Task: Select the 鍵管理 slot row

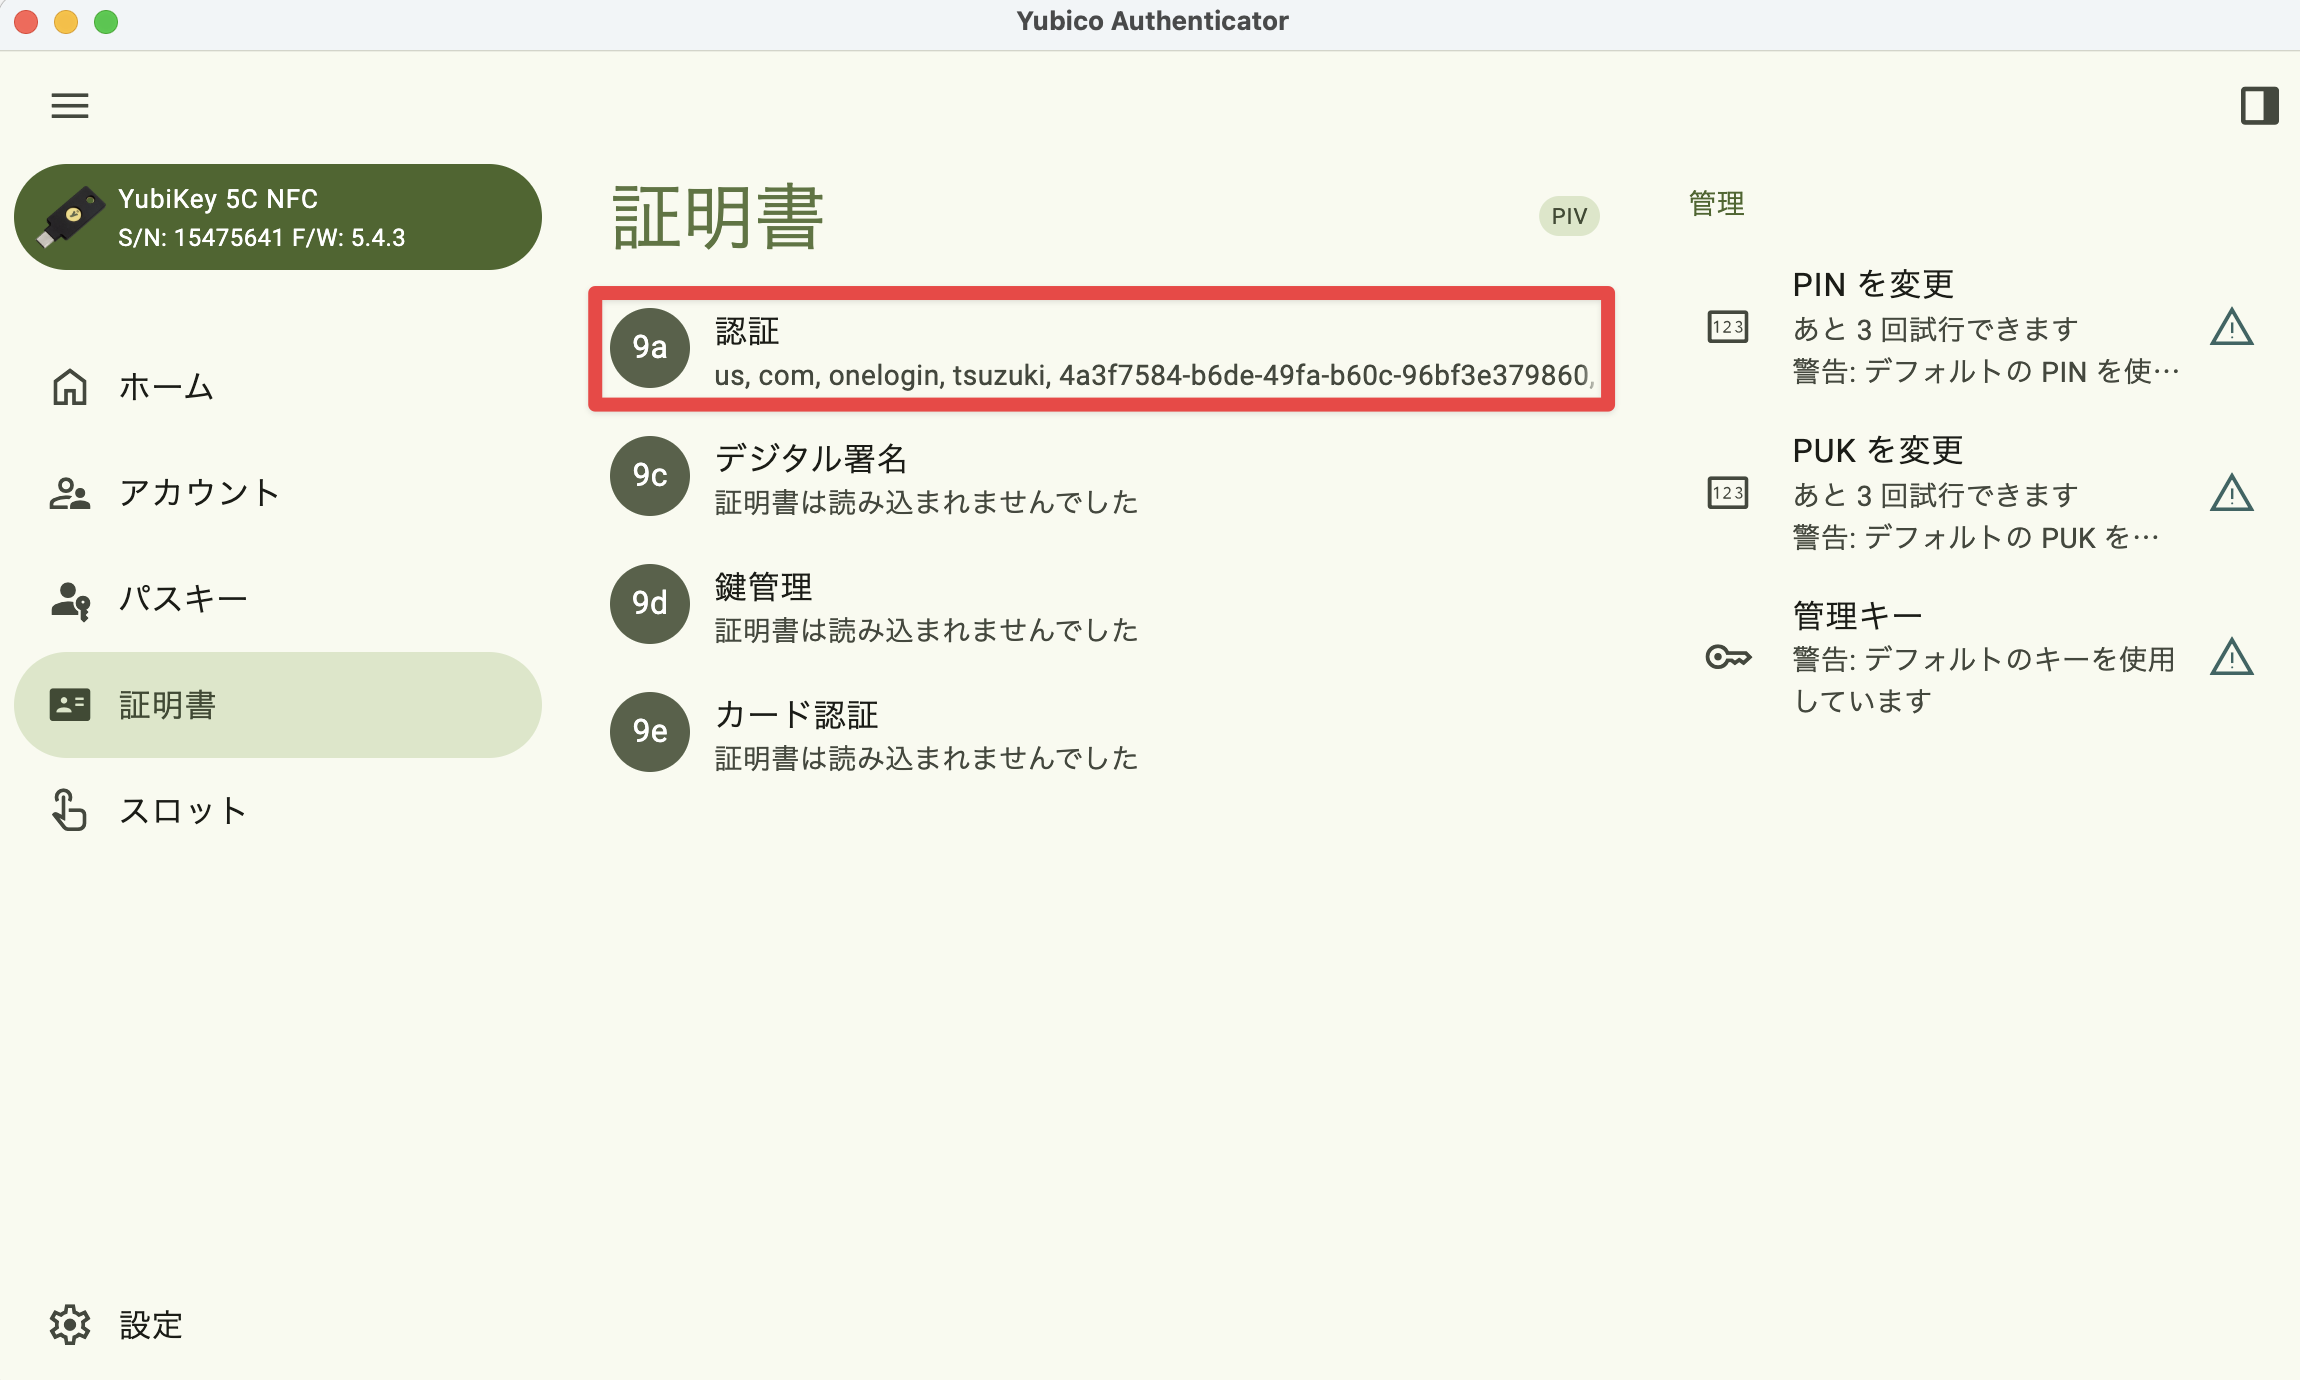Action: point(1102,604)
